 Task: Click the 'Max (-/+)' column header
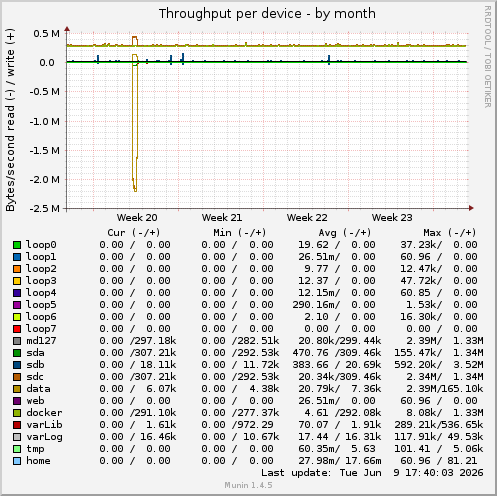click(x=450, y=233)
